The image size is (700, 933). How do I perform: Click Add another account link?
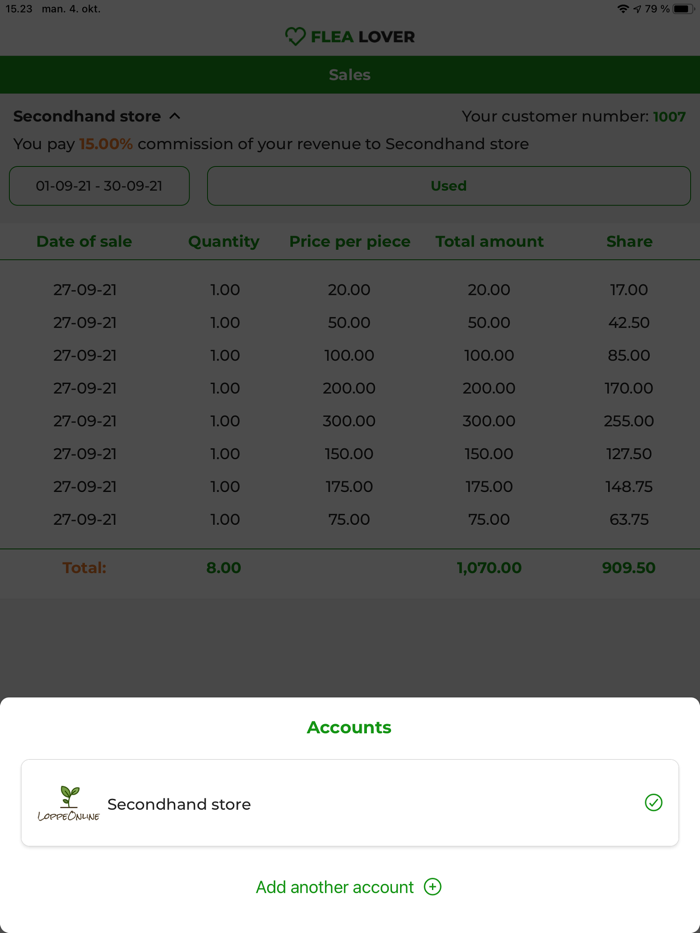(x=334, y=887)
